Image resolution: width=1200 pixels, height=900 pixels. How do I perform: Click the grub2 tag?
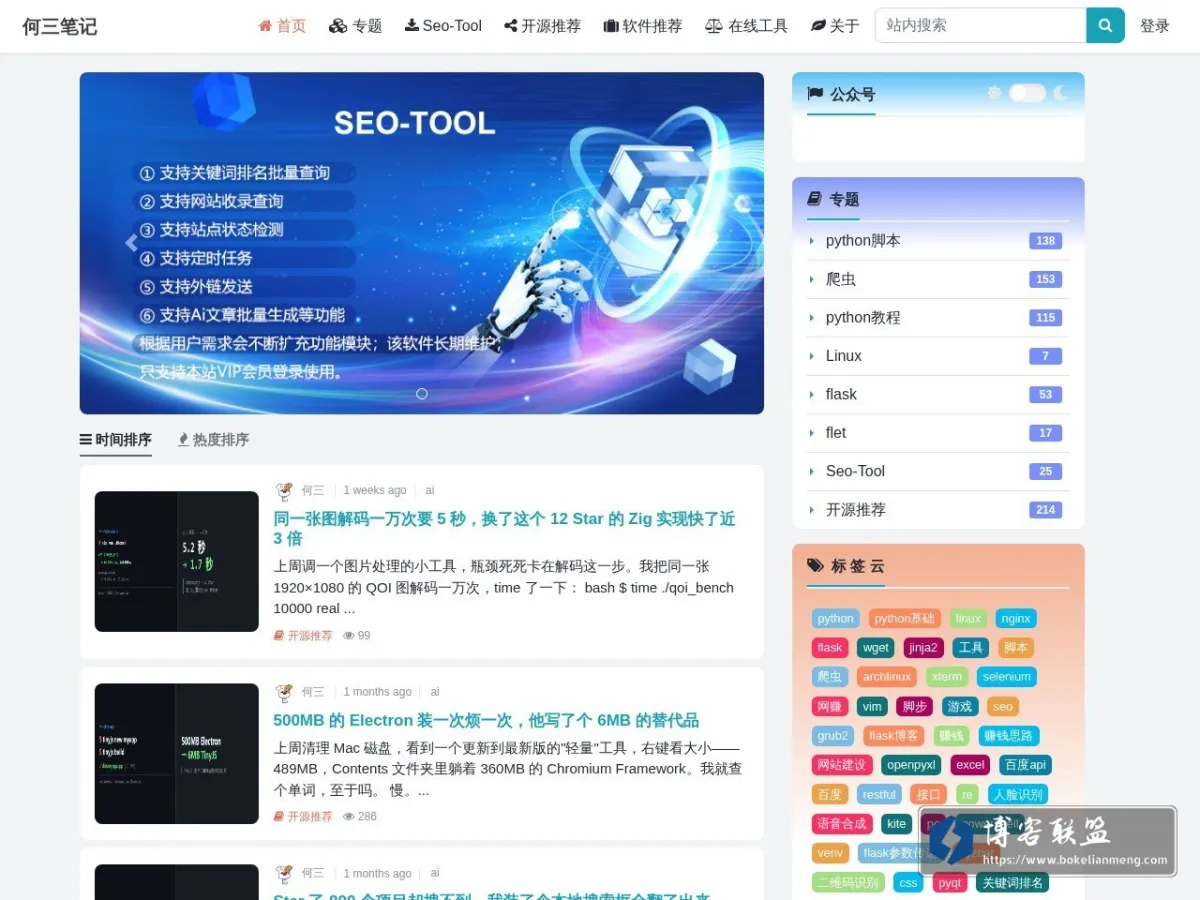(x=833, y=736)
